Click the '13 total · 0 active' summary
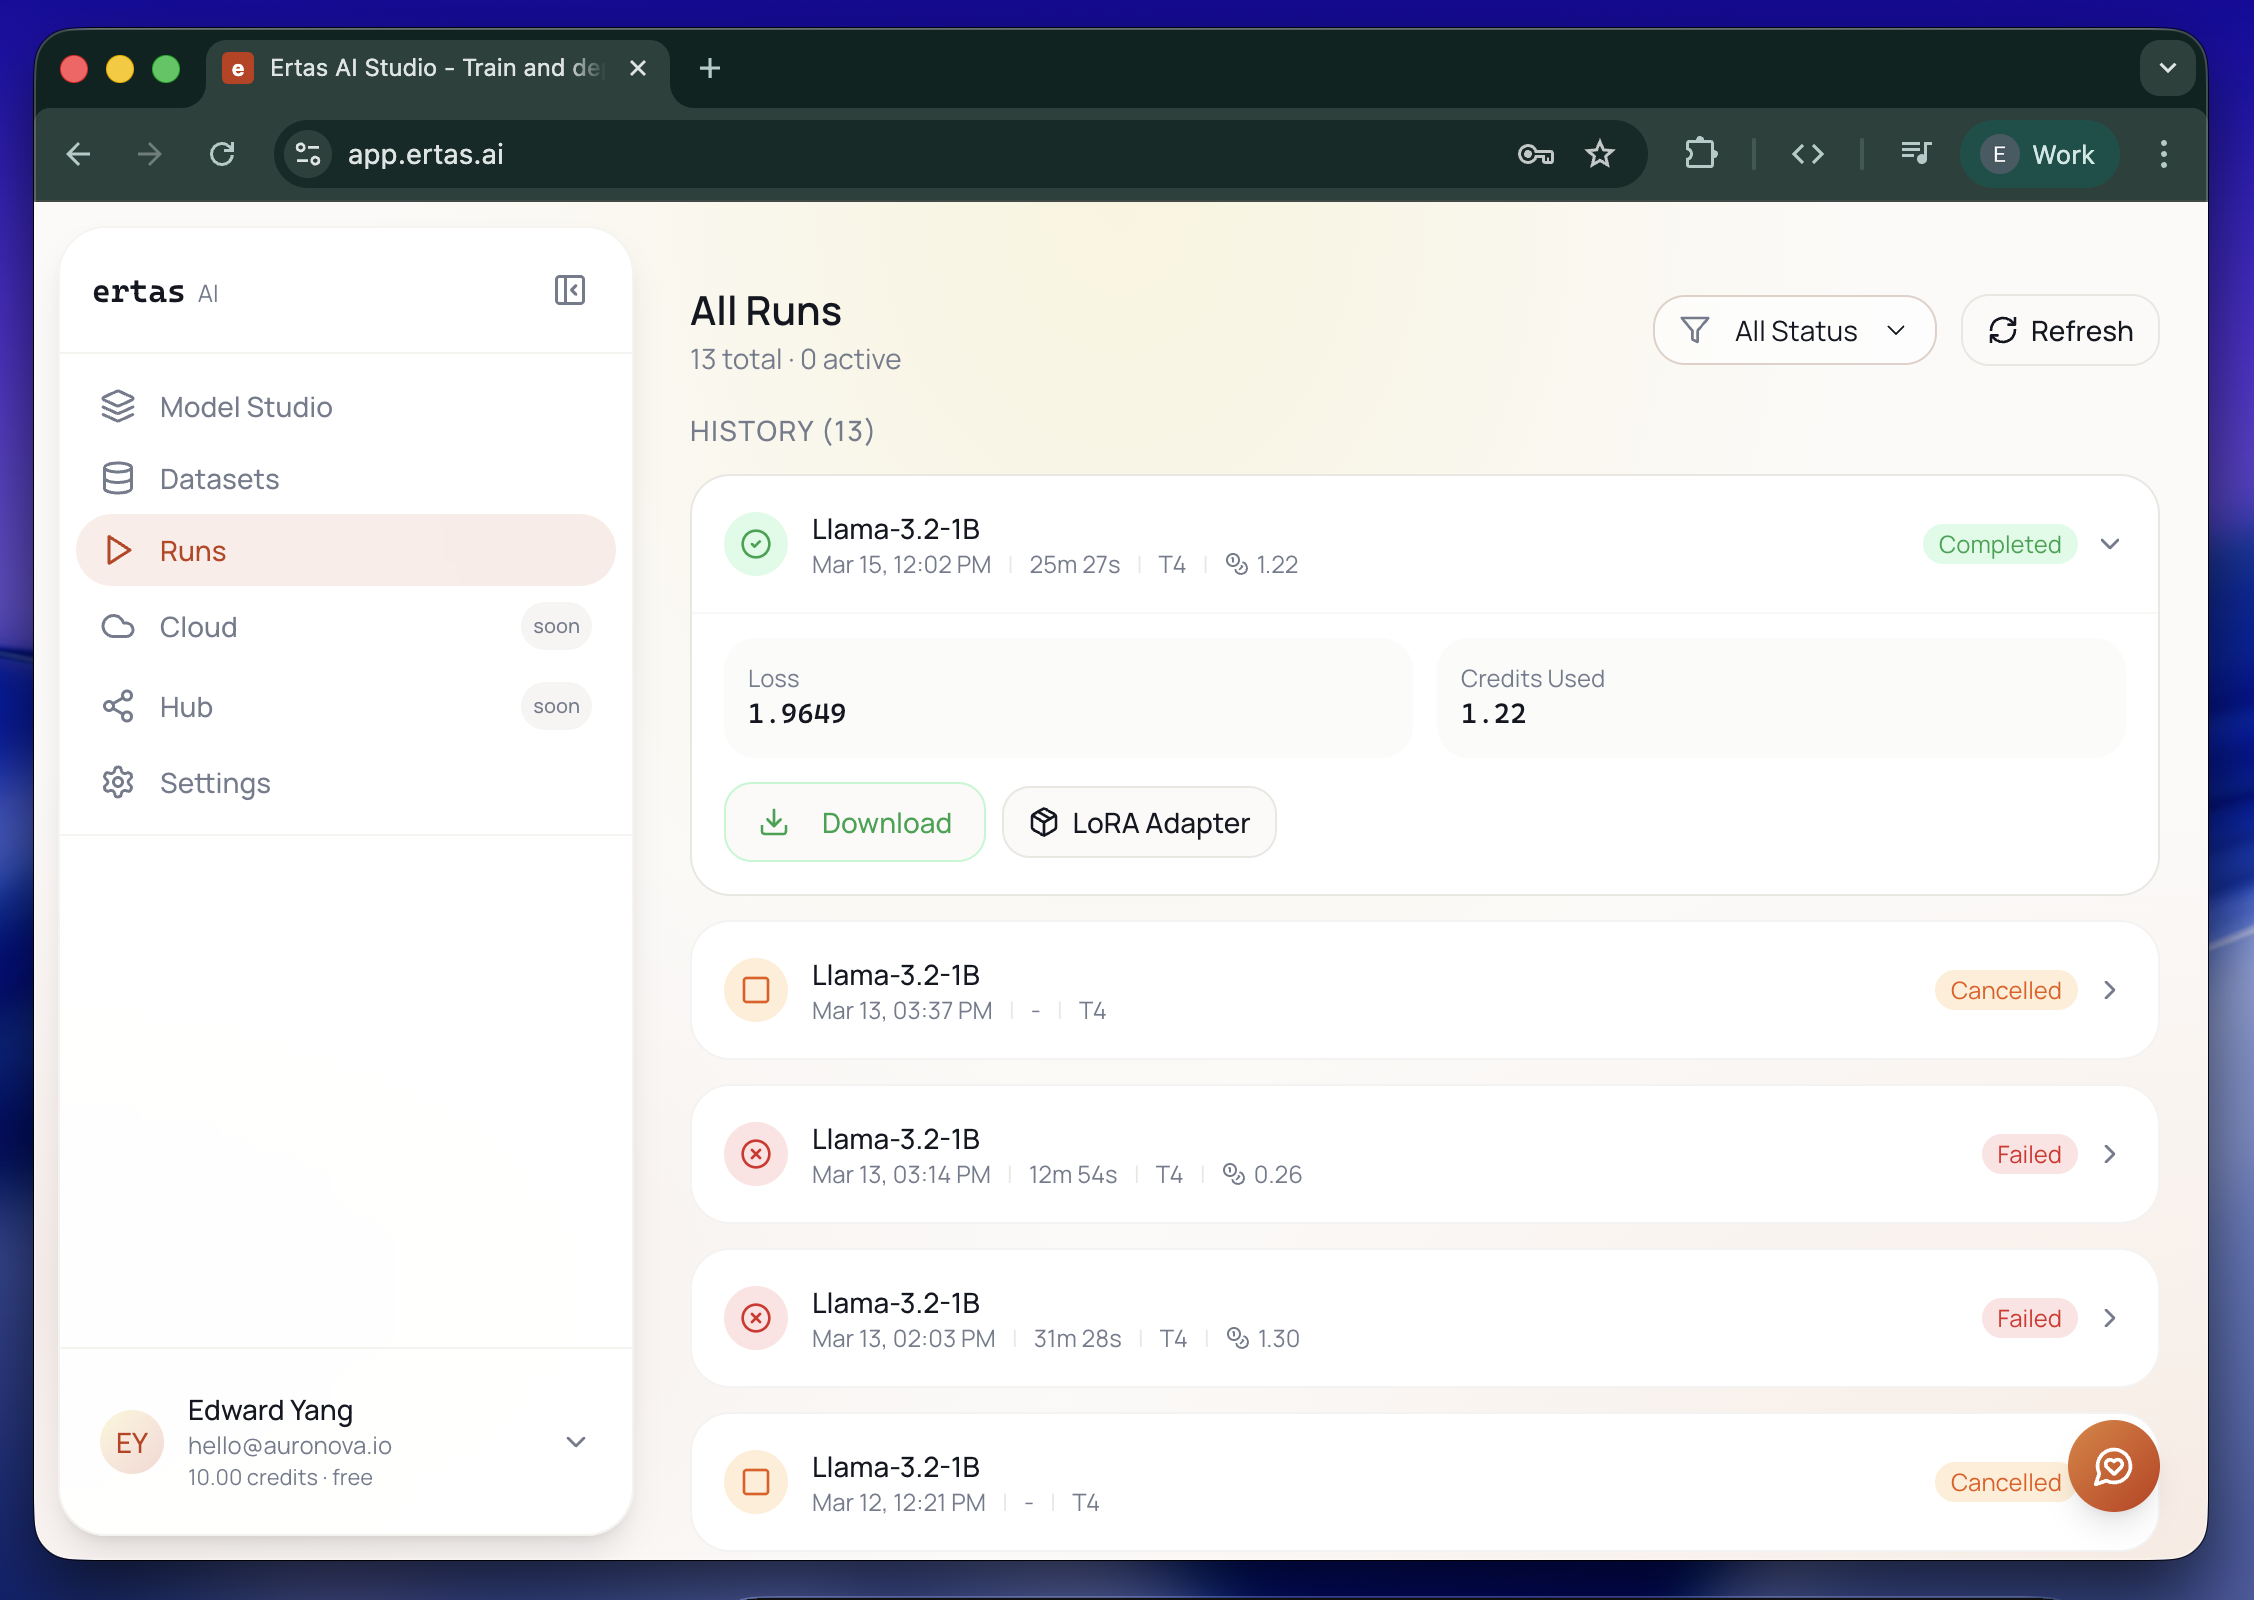Screen dimensions: 2254x1600 click(795, 359)
